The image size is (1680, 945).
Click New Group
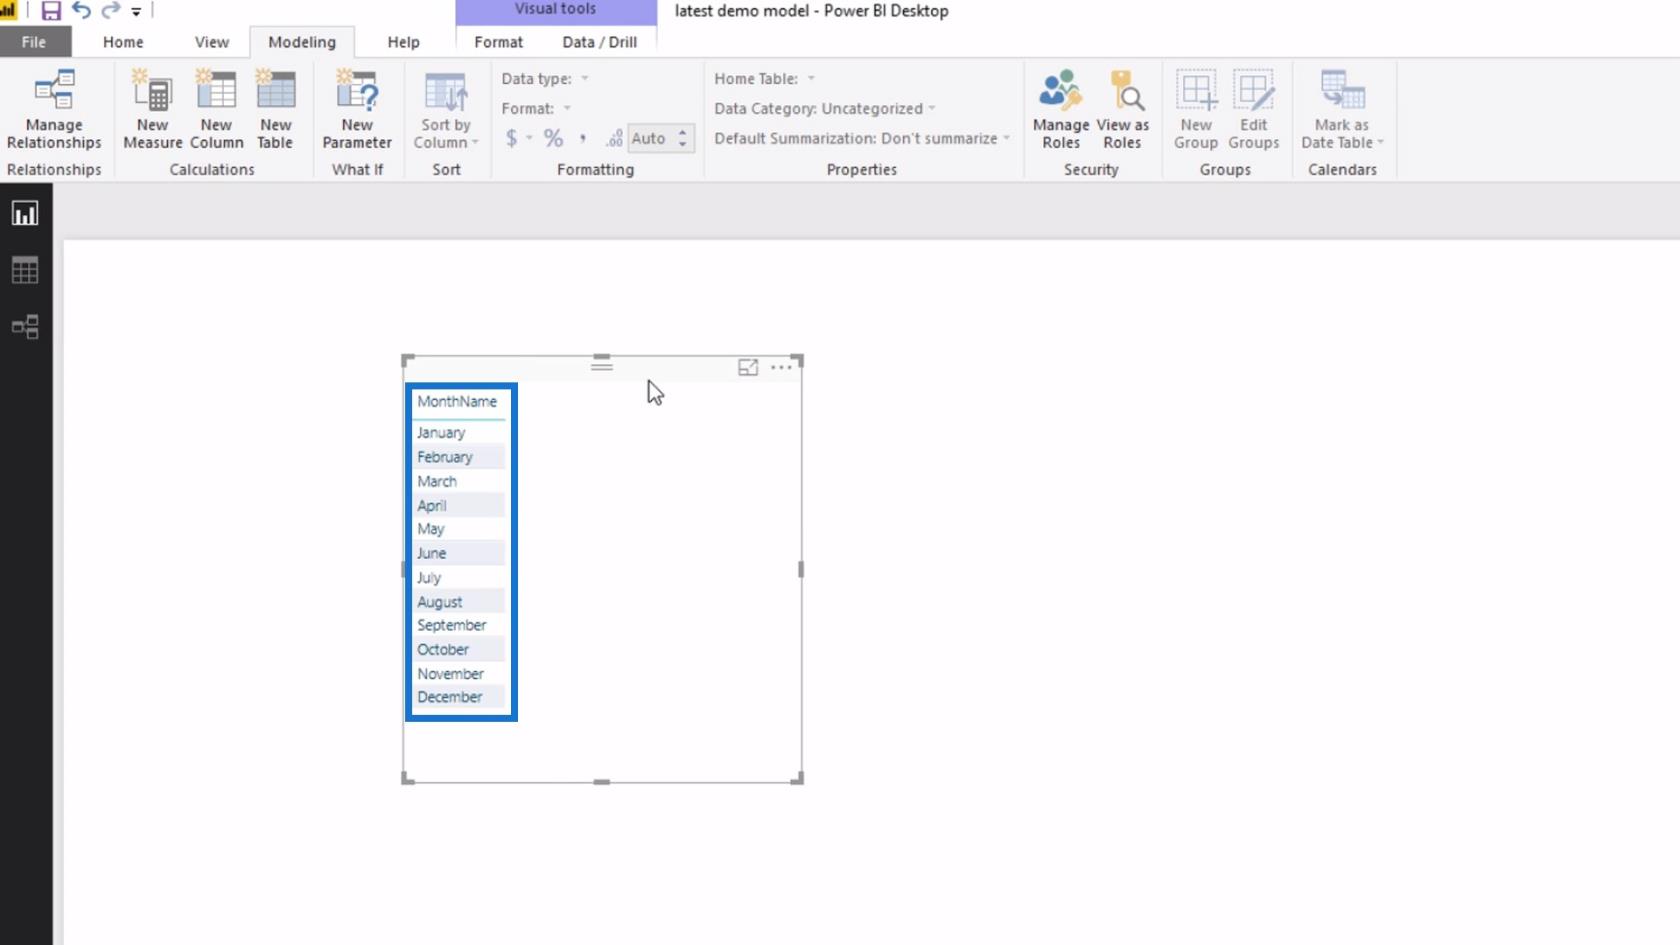[1196, 110]
